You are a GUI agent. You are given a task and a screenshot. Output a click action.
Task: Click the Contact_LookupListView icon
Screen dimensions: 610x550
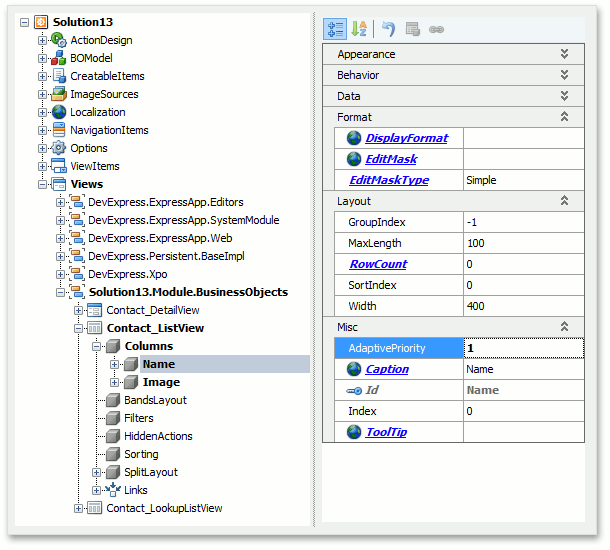pos(95,508)
